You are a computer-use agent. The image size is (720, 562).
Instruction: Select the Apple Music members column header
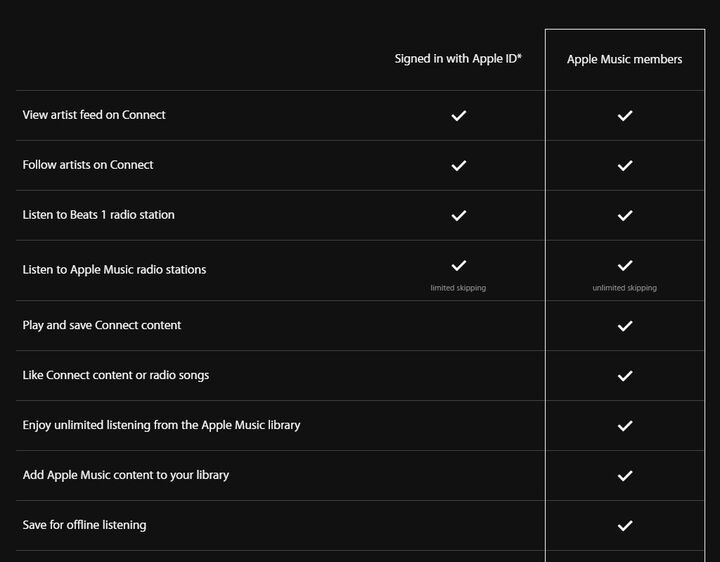624,59
